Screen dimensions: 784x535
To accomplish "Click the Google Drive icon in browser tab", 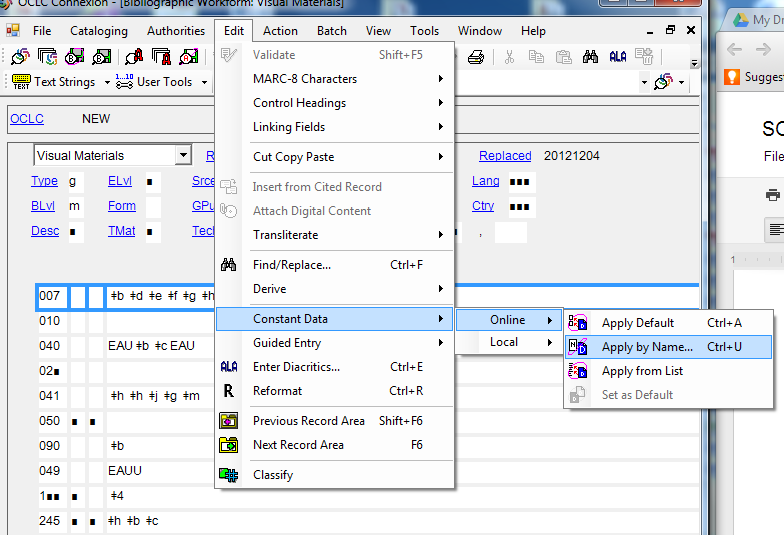I will tap(741, 20).
